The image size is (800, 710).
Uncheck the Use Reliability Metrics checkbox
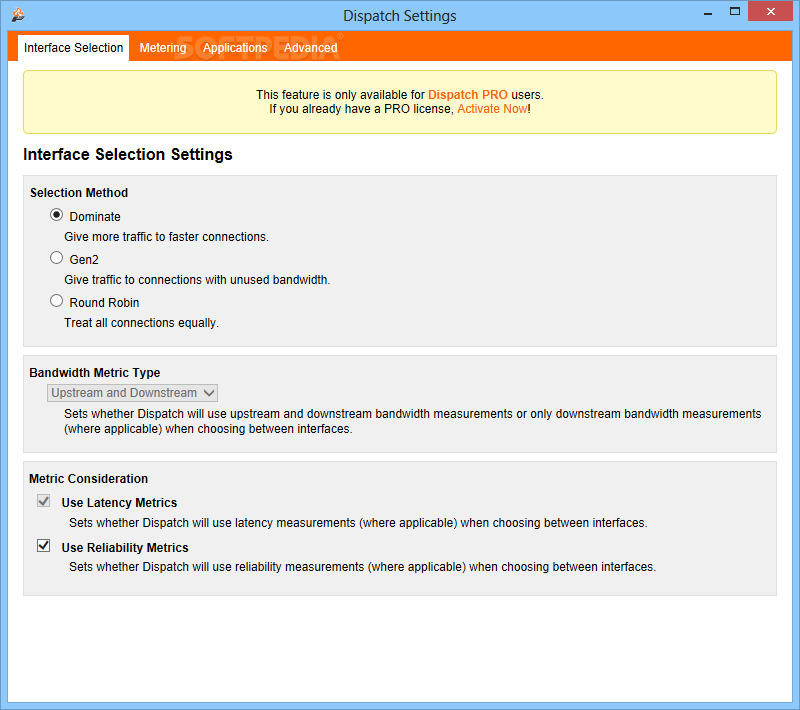coord(44,546)
